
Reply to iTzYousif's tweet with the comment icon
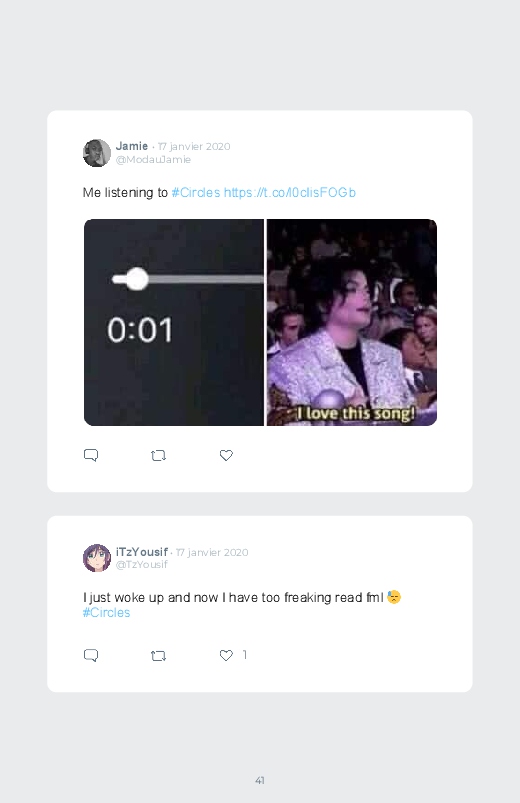(91, 655)
